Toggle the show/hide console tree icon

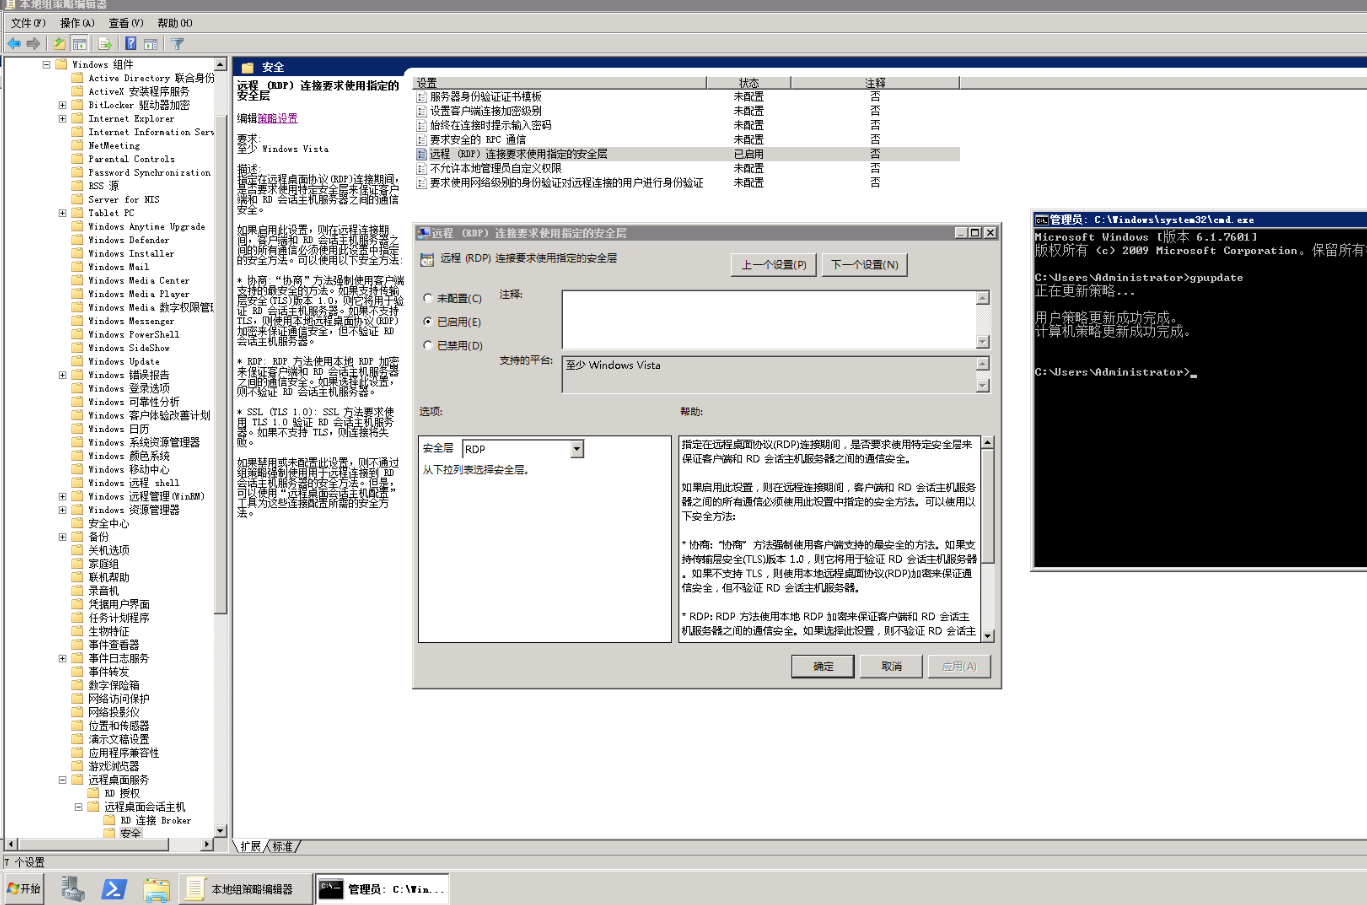79,43
